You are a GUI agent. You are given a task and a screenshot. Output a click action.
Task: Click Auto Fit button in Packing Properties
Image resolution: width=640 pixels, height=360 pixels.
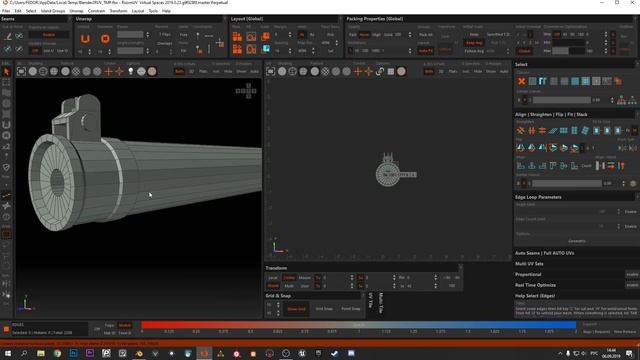click(x=426, y=51)
